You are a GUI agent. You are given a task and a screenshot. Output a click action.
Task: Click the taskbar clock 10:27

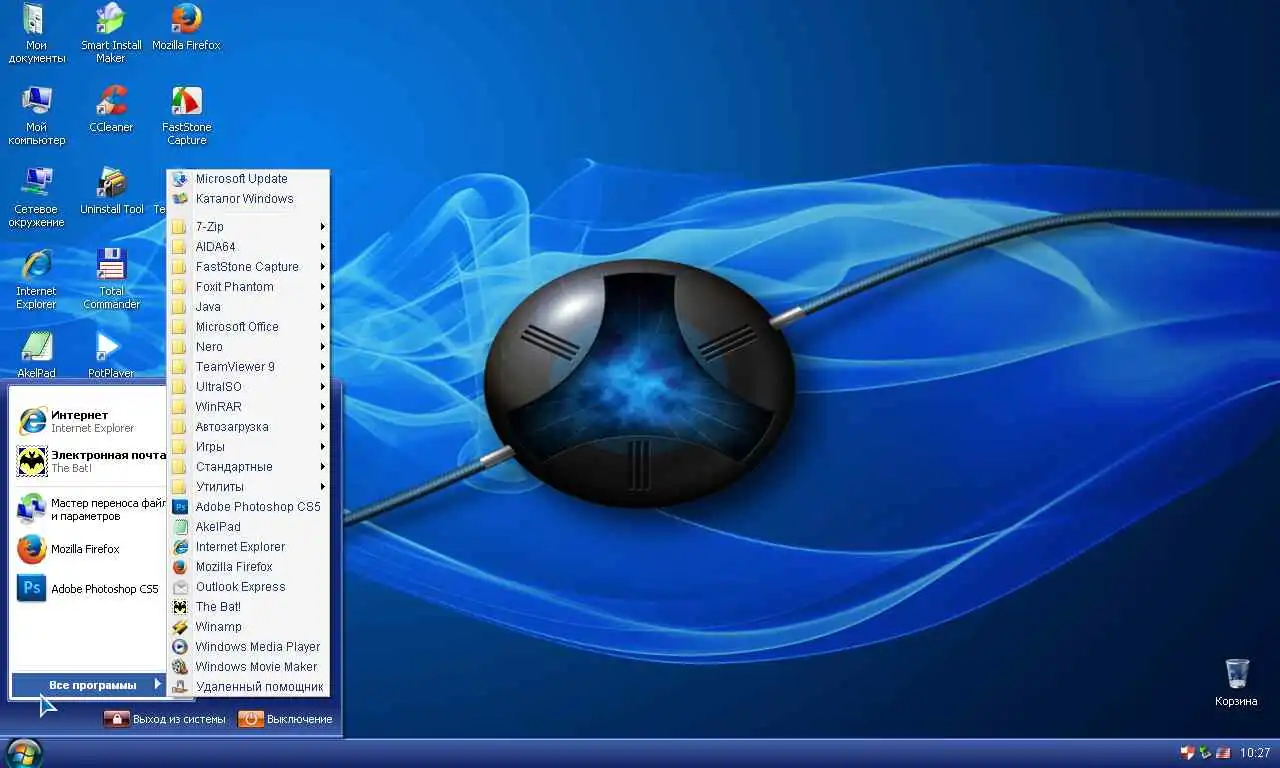coord(1255,753)
